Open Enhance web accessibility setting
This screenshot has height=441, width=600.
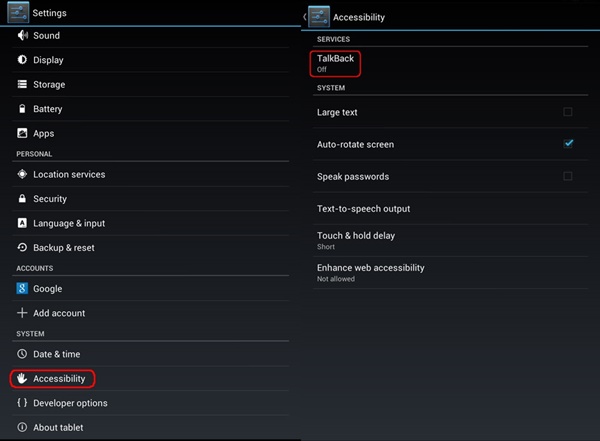450,273
